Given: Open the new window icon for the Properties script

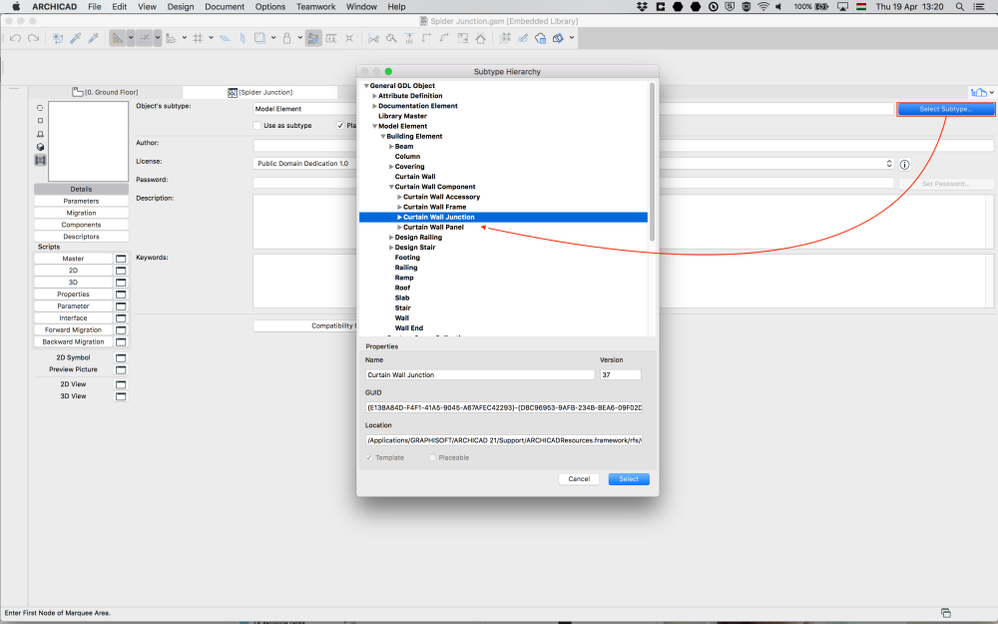Looking at the screenshot, I should [x=121, y=294].
